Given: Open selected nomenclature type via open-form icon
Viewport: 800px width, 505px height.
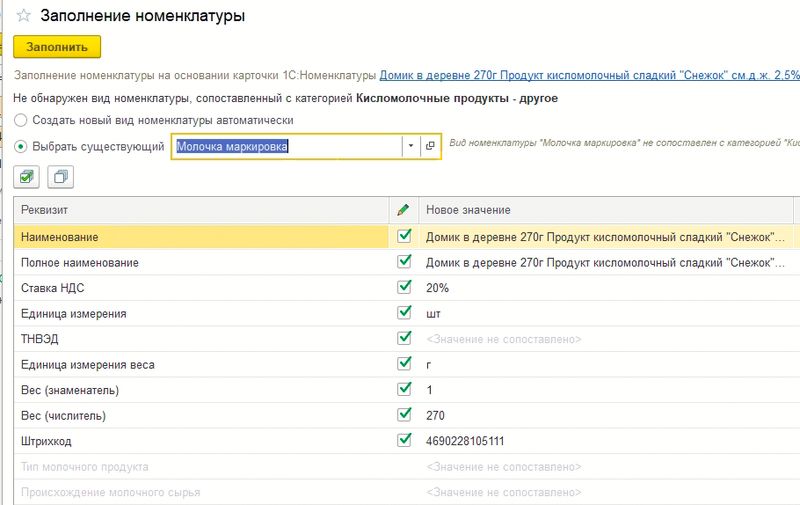Looking at the screenshot, I should (x=430, y=146).
